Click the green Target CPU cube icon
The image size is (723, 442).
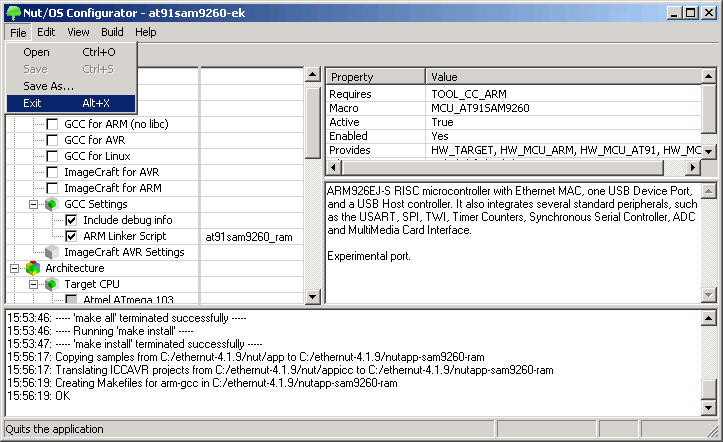52,284
